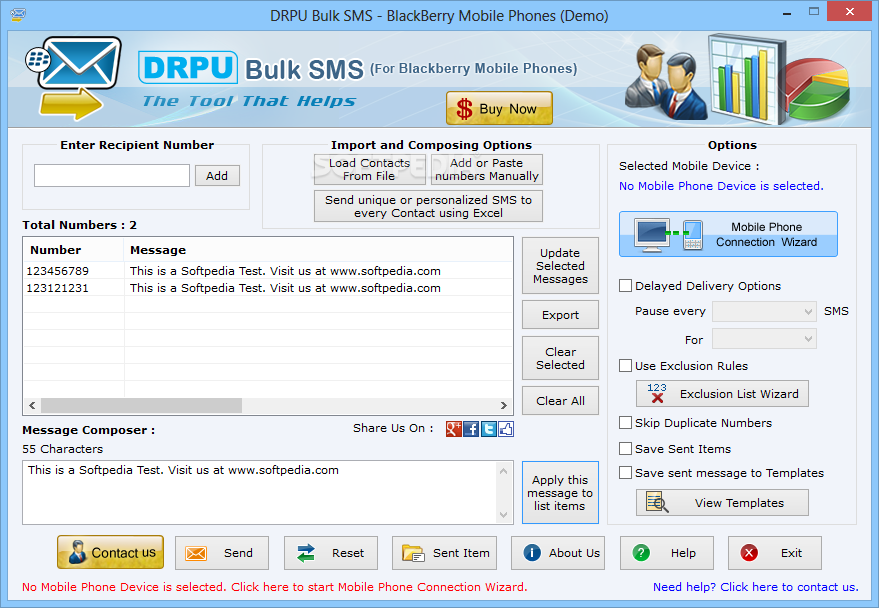Click the list scroll right arrow
Screen dimensions: 879x608
[503, 405]
